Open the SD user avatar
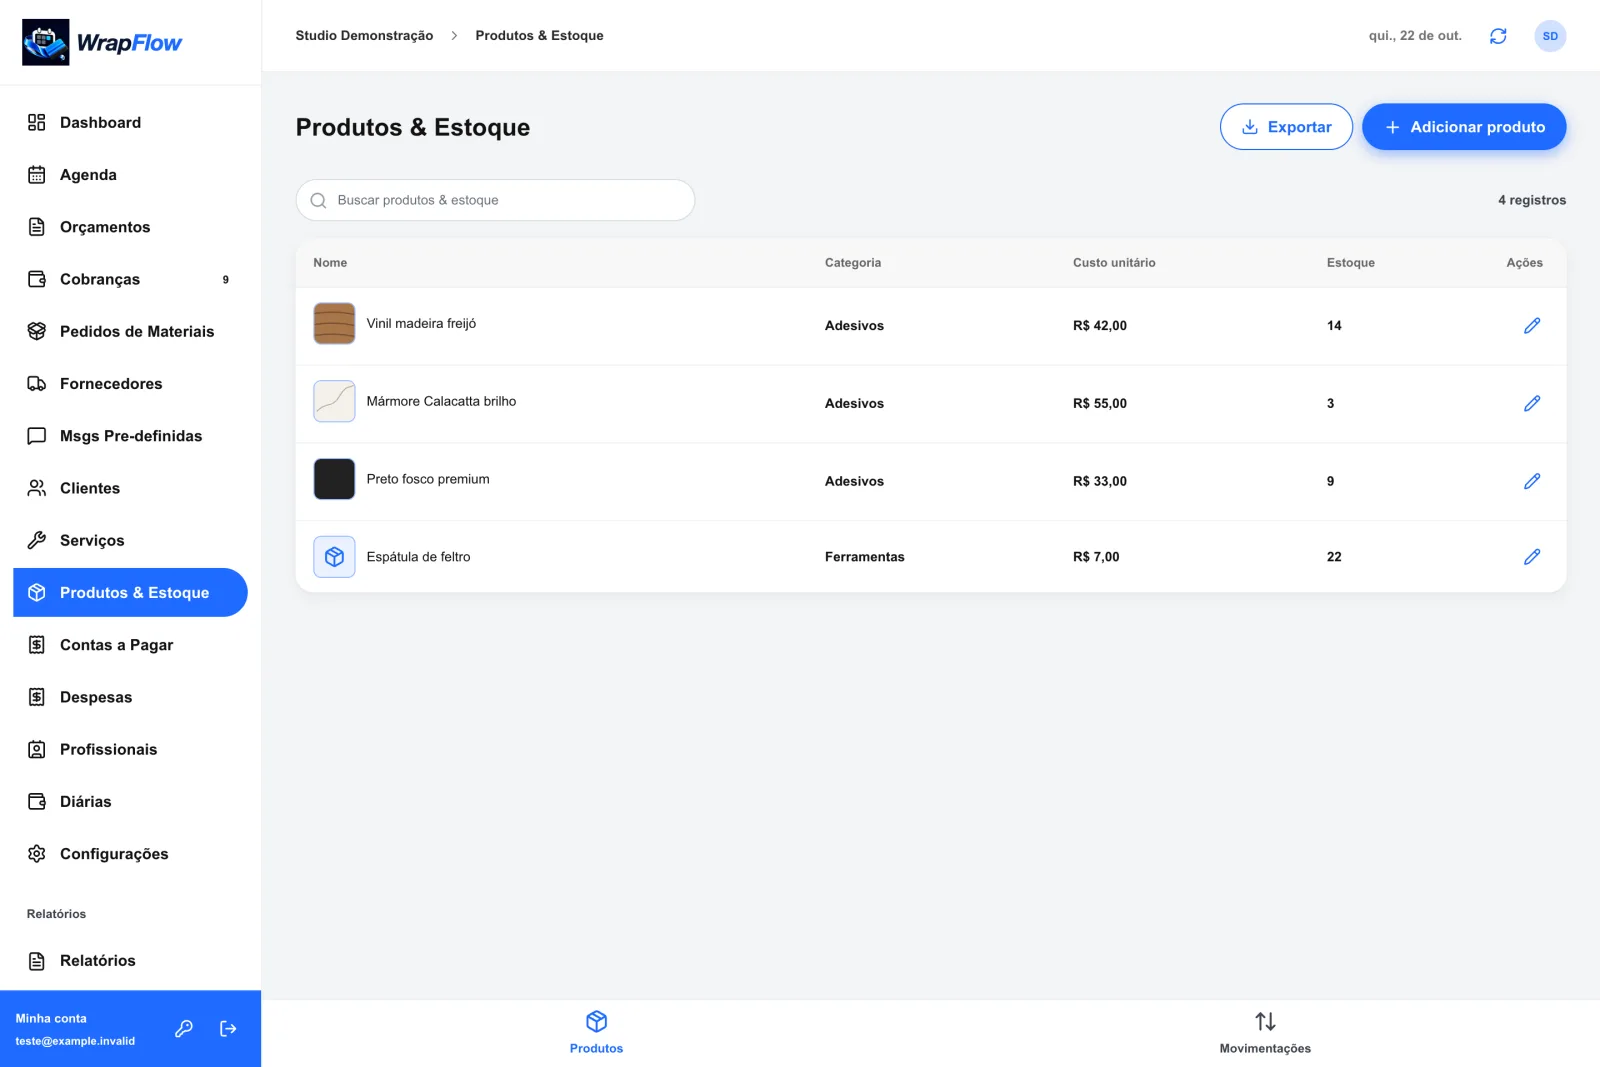1600x1067 pixels. [x=1550, y=36]
